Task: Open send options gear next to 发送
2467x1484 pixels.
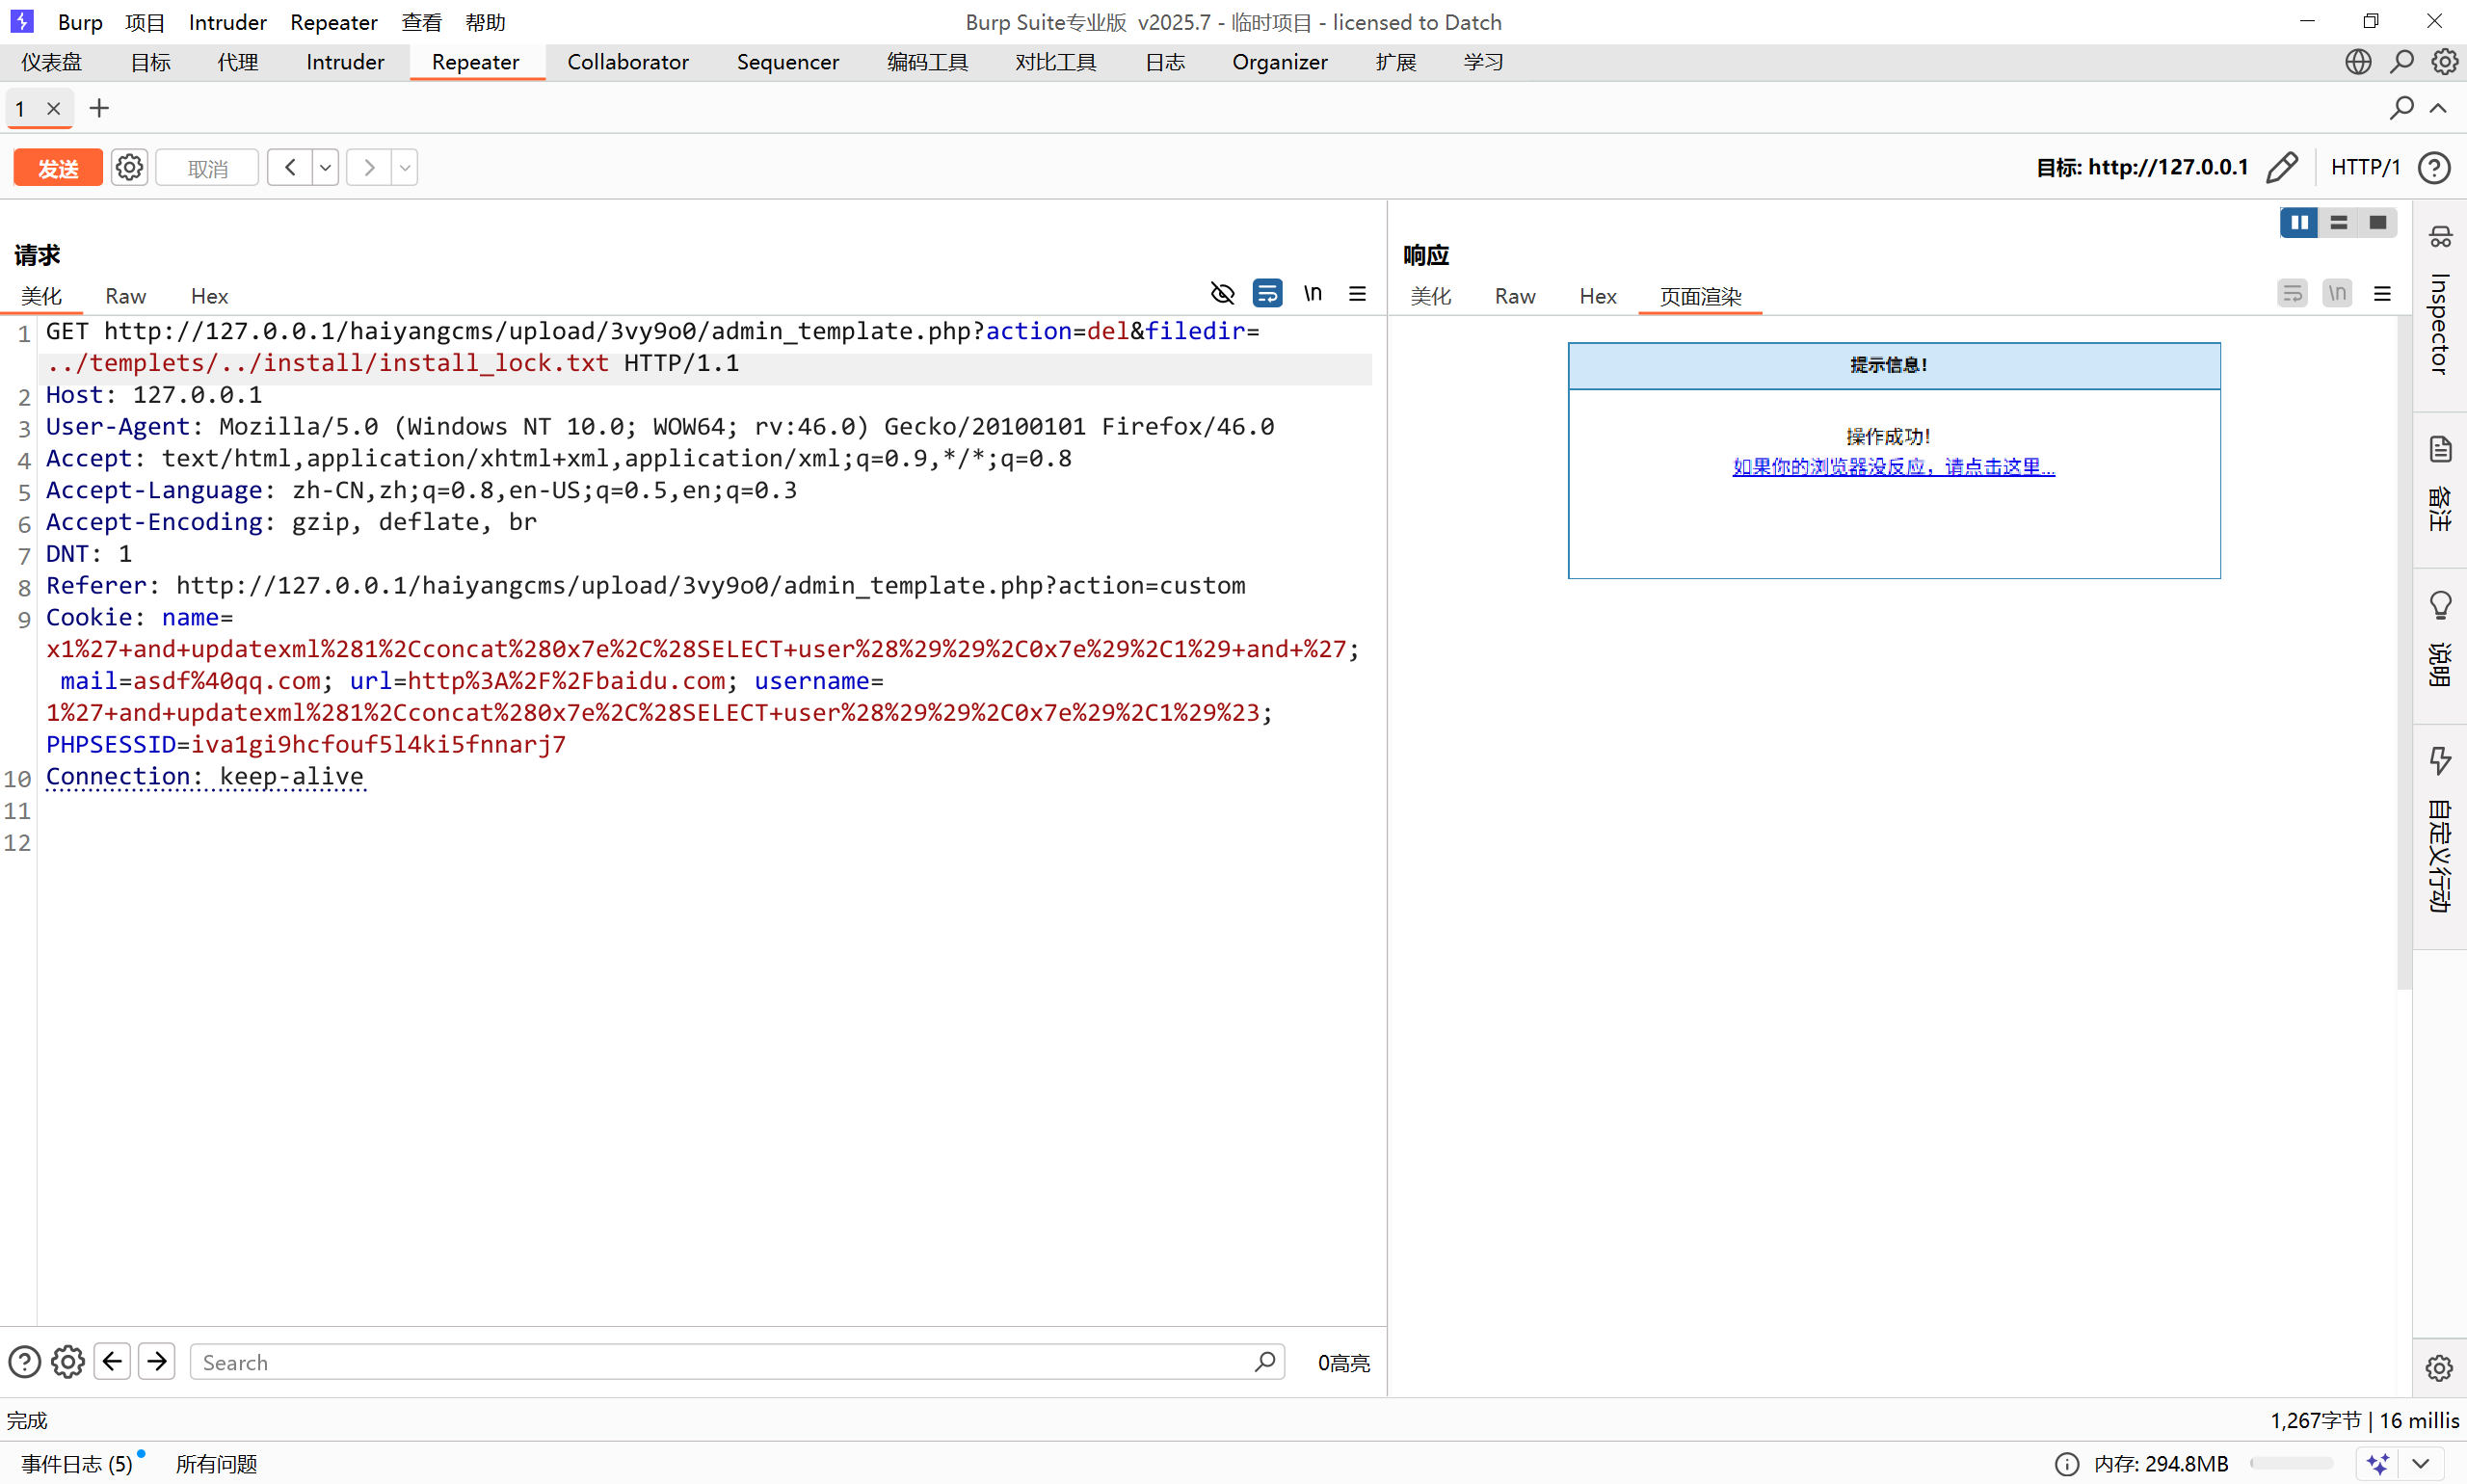Action: (129, 167)
